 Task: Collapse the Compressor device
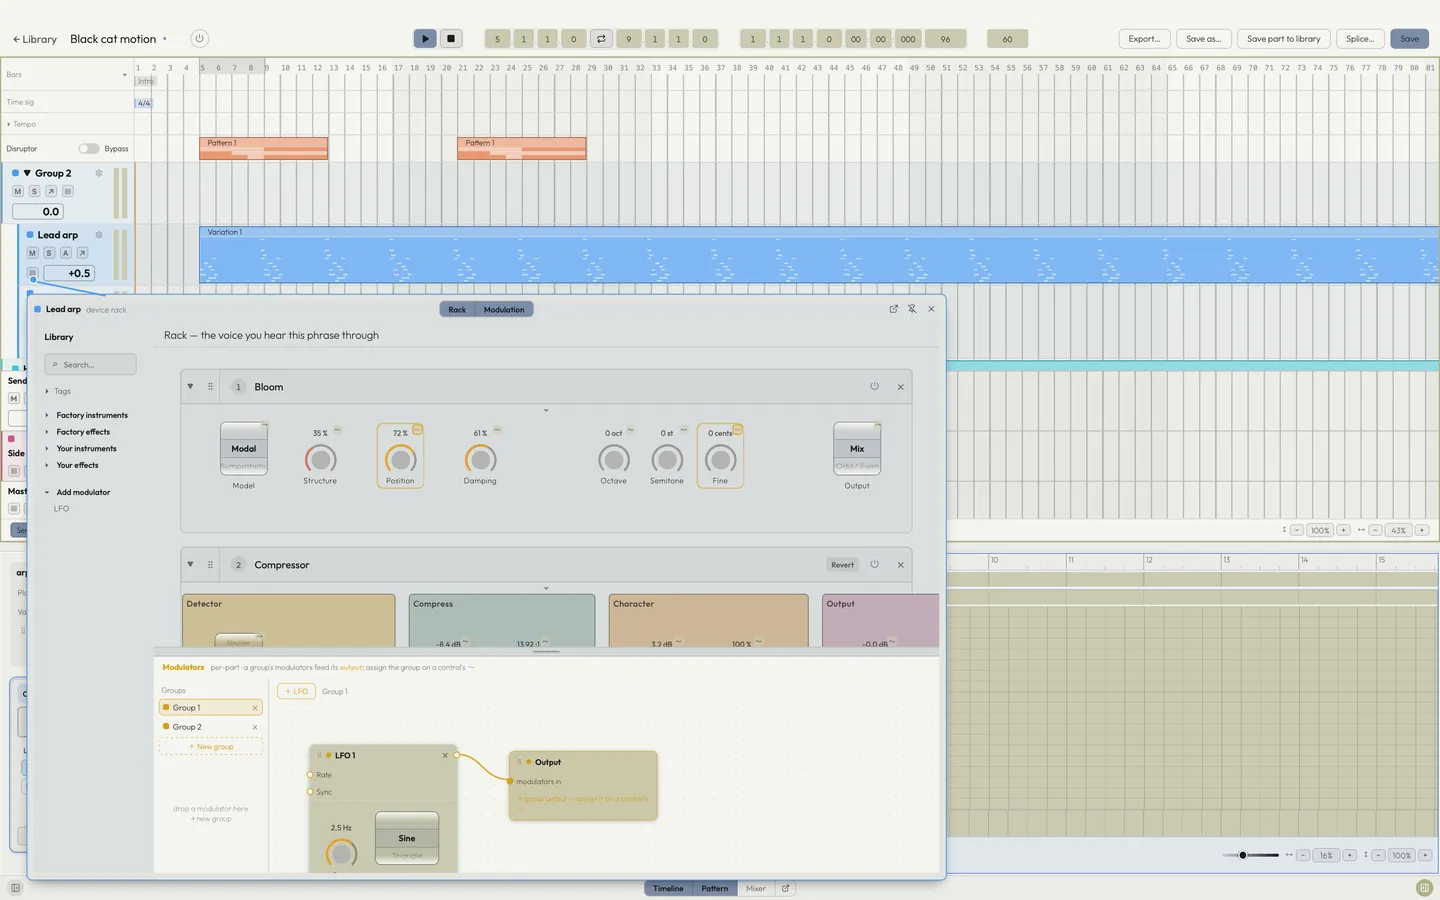tap(190, 565)
